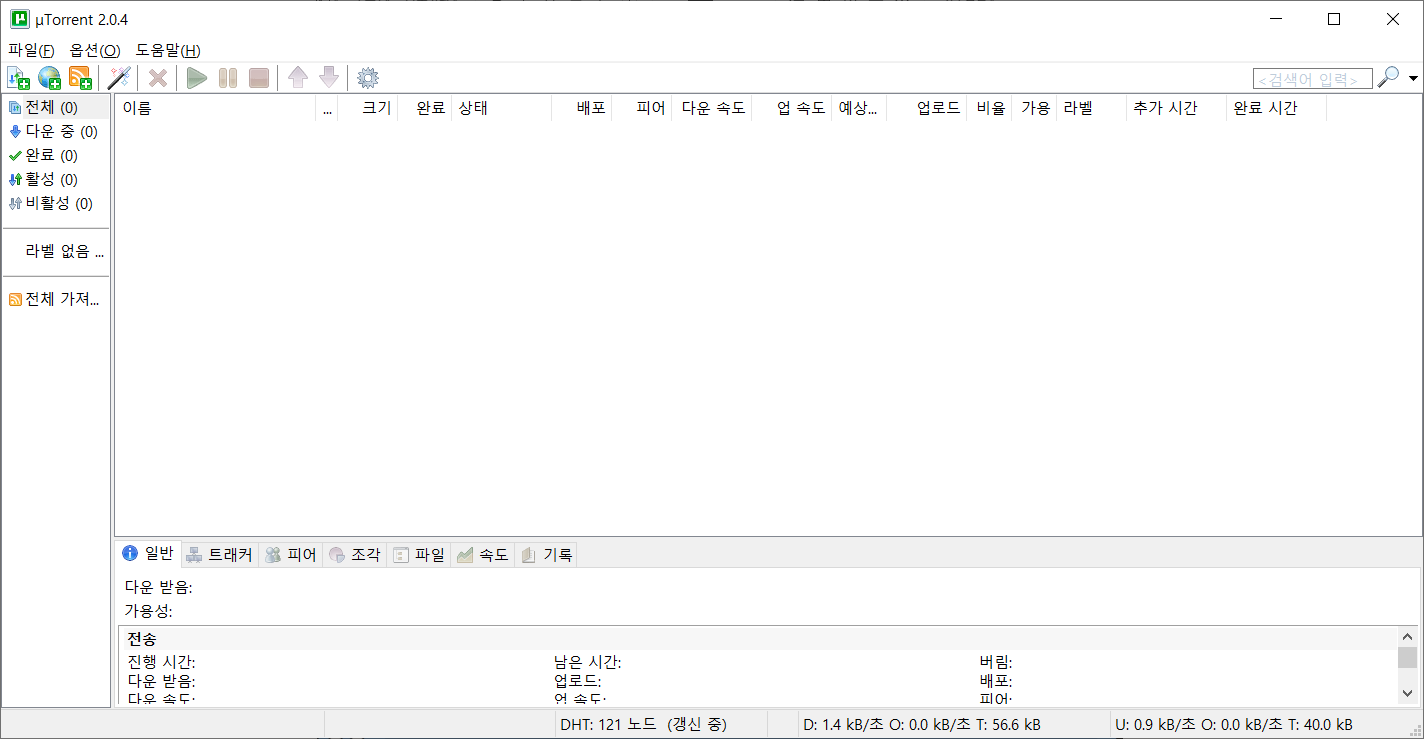The width and height of the screenshot is (1424, 739).
Task: Open the 도움말(H) menu
Action: click(168, 50)
